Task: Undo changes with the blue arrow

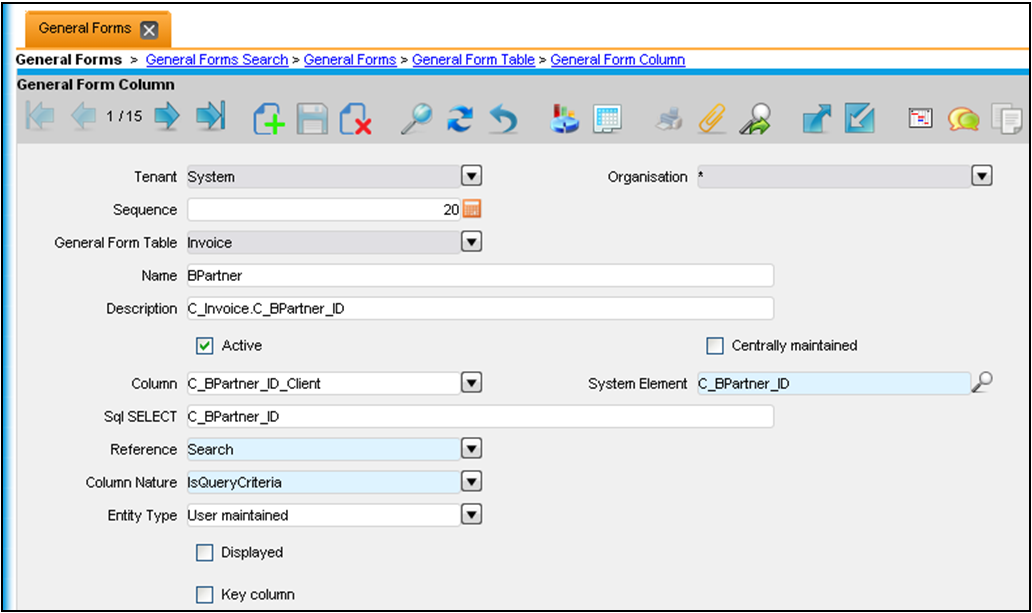Action: coord(502,119)
